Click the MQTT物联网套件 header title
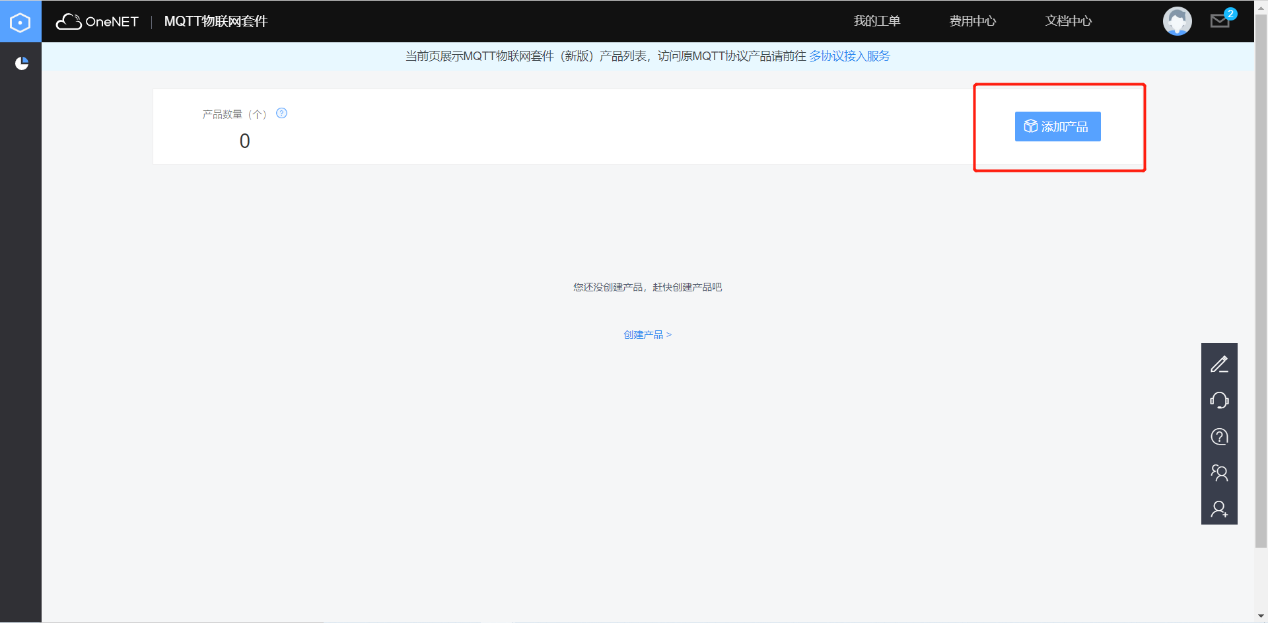This screenshot has height=623, width=1268. tap(216, 21)
